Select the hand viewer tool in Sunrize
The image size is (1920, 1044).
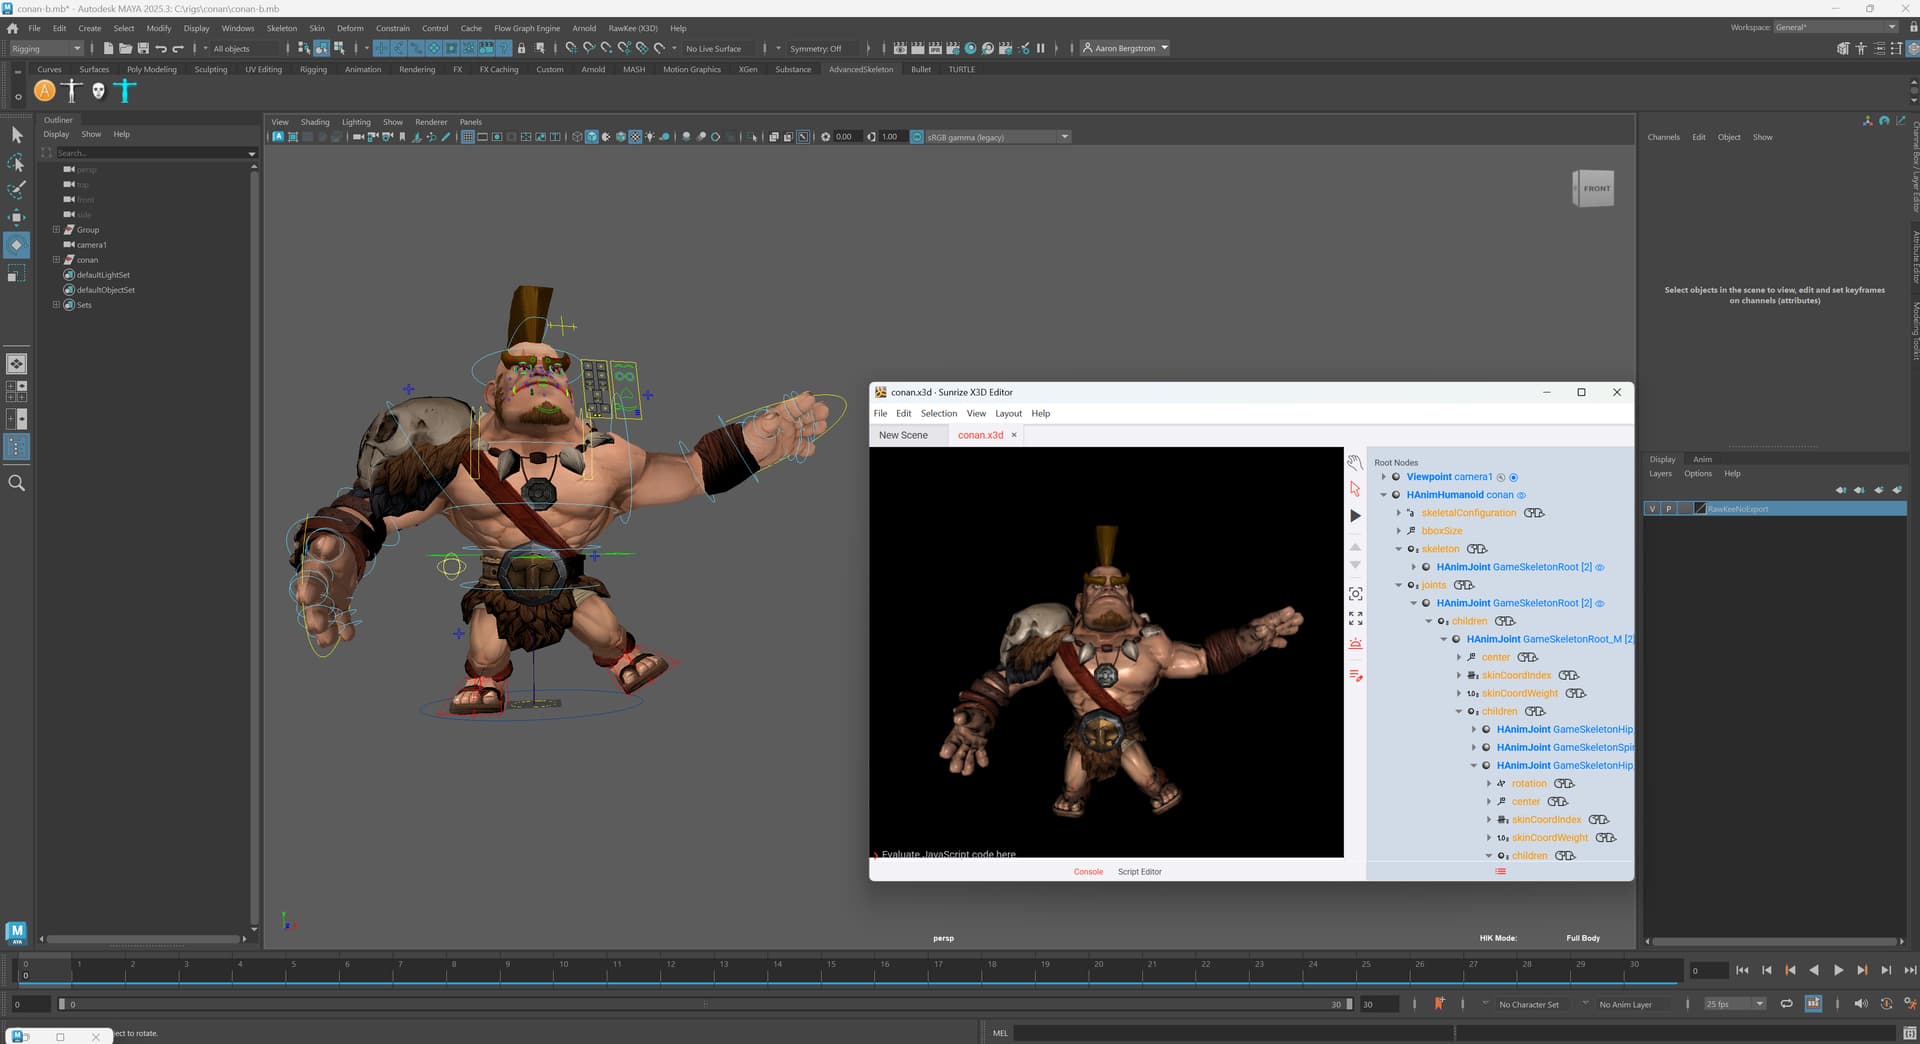[1355, 462]
